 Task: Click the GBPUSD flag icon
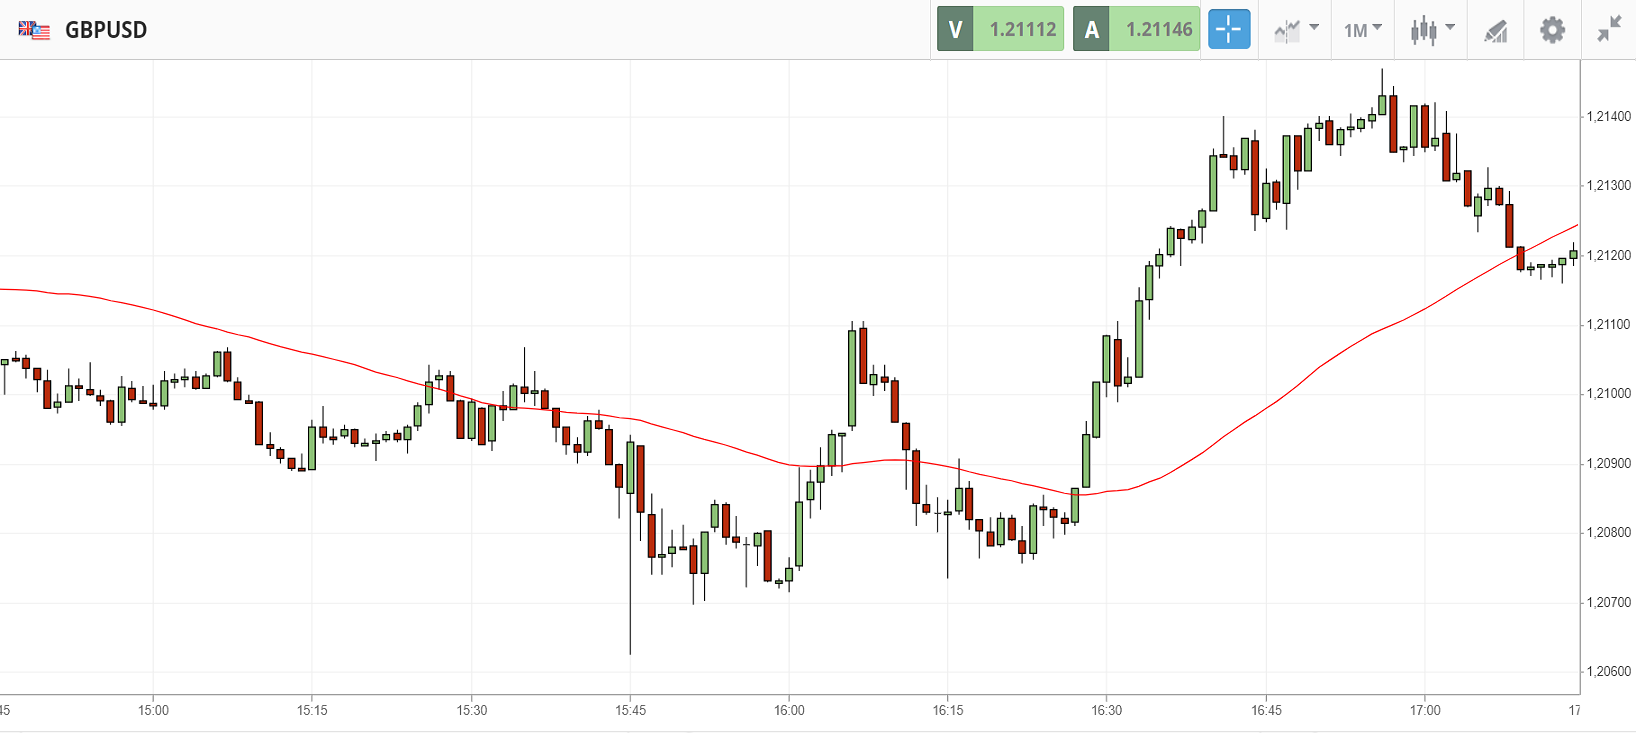pyautogui.click(x=34, y=30)
